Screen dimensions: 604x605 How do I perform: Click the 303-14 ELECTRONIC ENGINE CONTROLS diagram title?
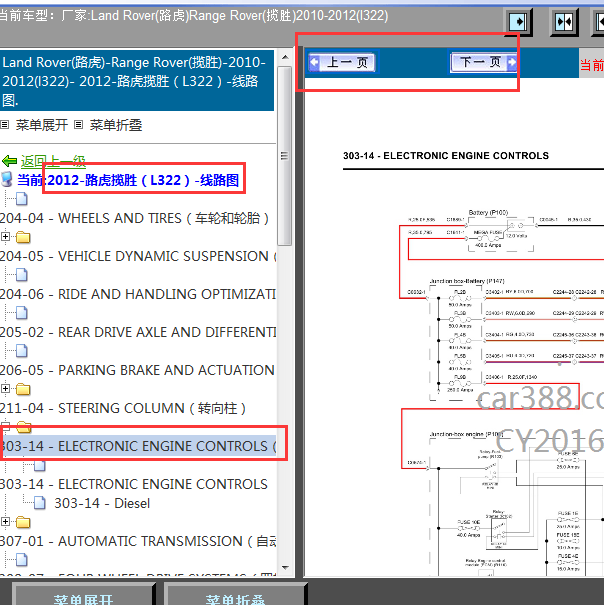pyautogui.click(x=446, y=155)
